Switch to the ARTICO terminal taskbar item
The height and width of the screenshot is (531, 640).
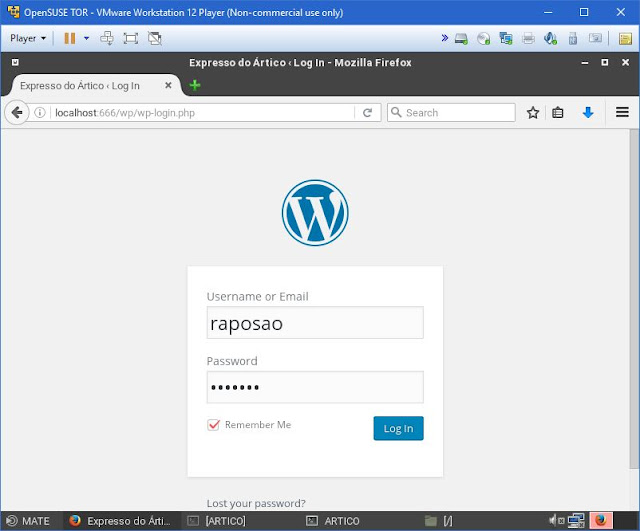coord(334,521)
